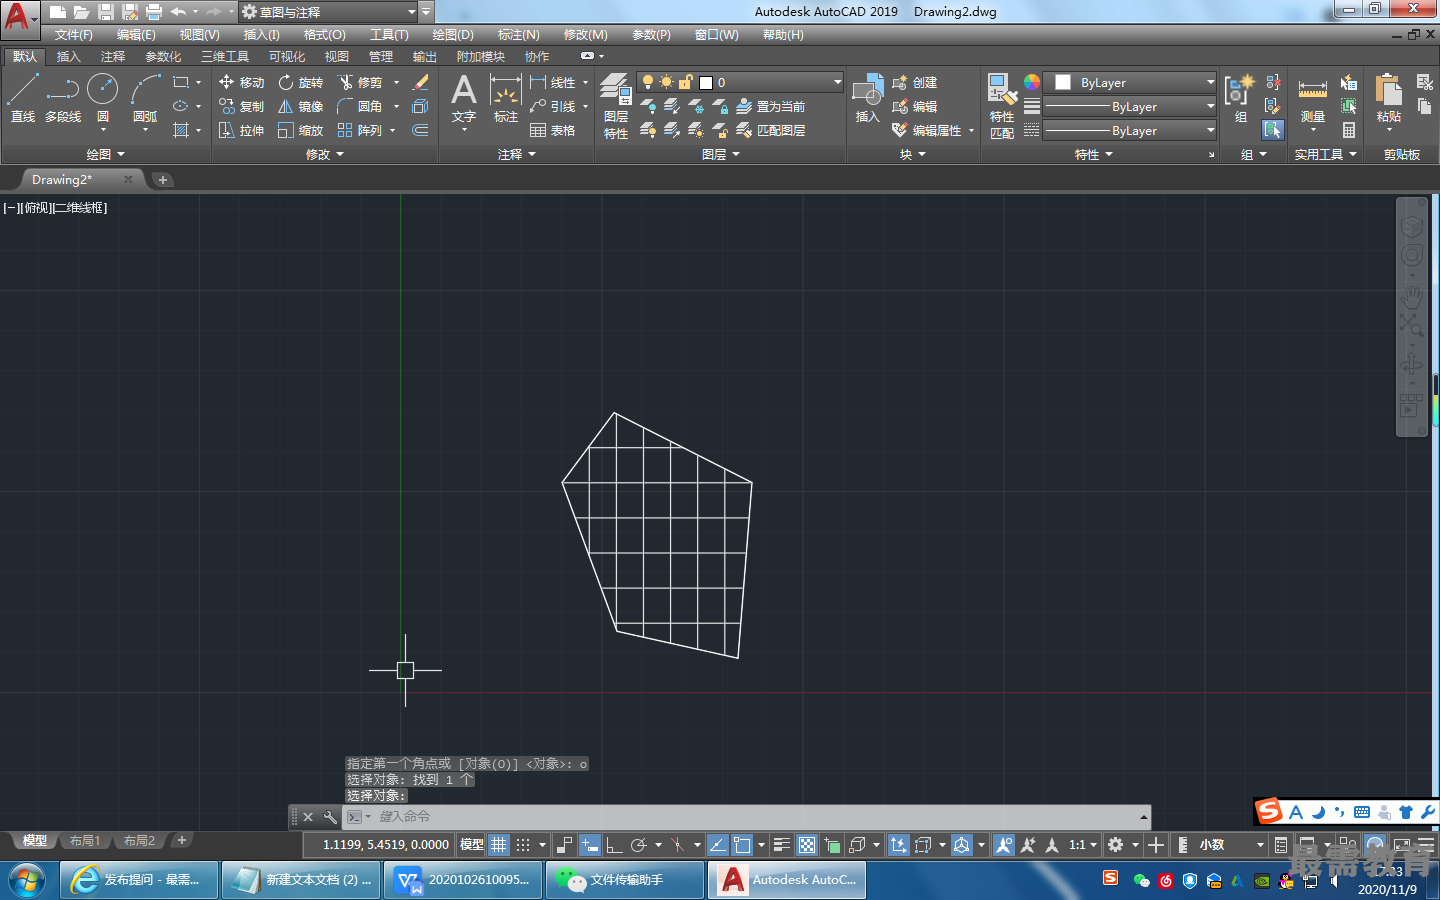
Task: Switch to the 插入 ribbon tab
Action: [x=68, y=56]
